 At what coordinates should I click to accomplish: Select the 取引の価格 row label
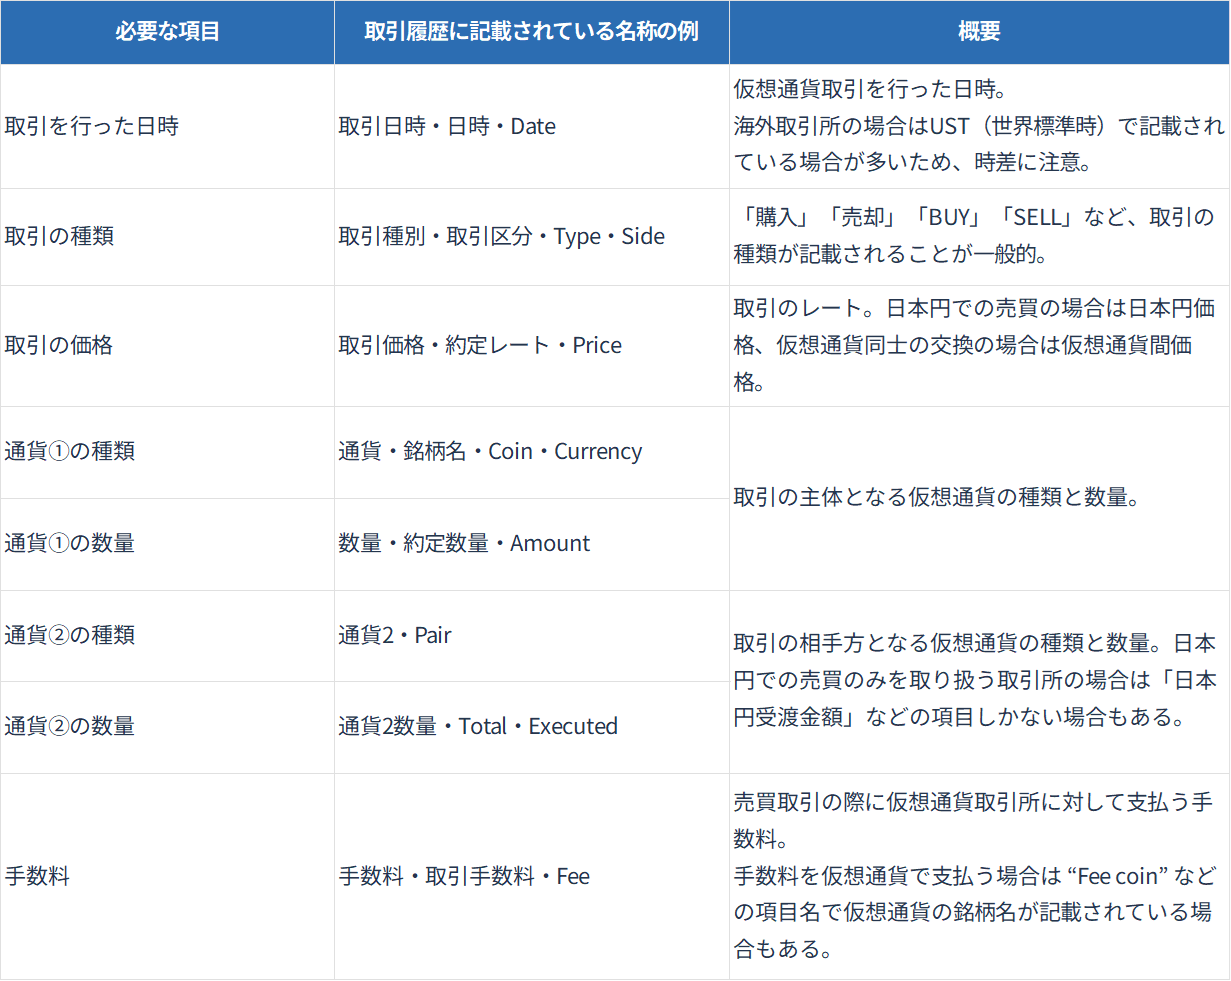point(59,345)
